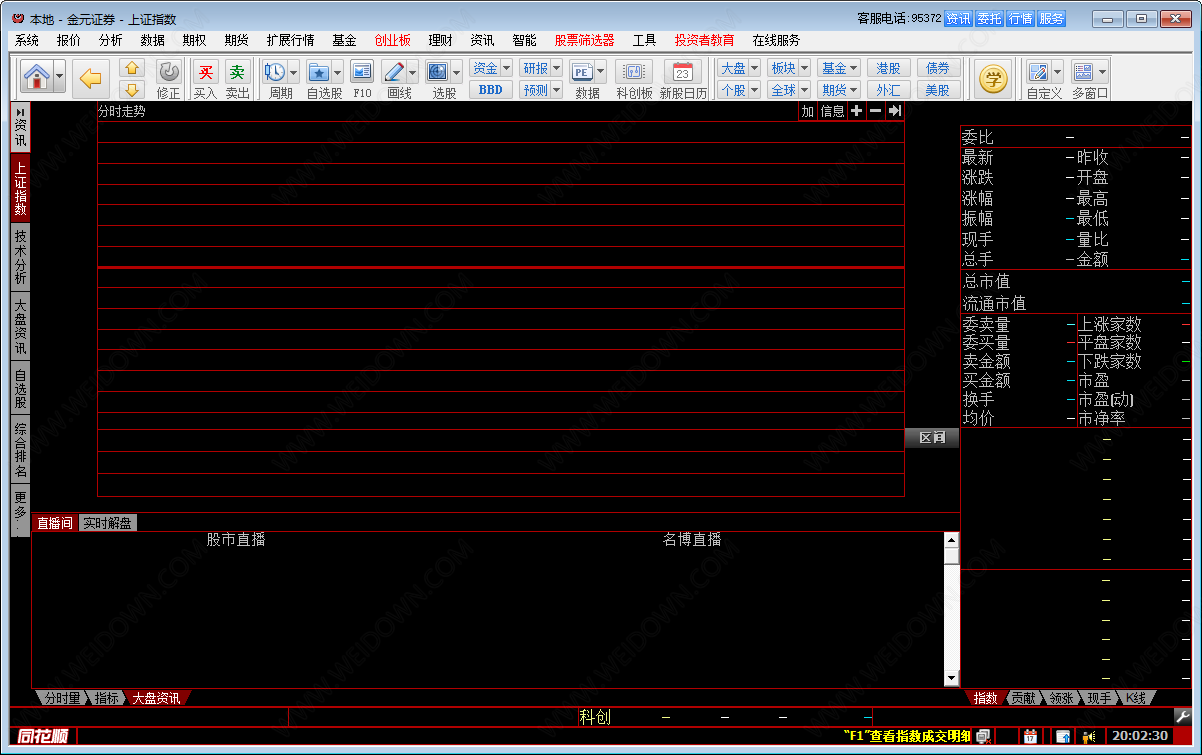Switch to the 领涨 tab
Image resolution: width=1202 pixels, height=755 pixels.
click(x=1060, y=698)
